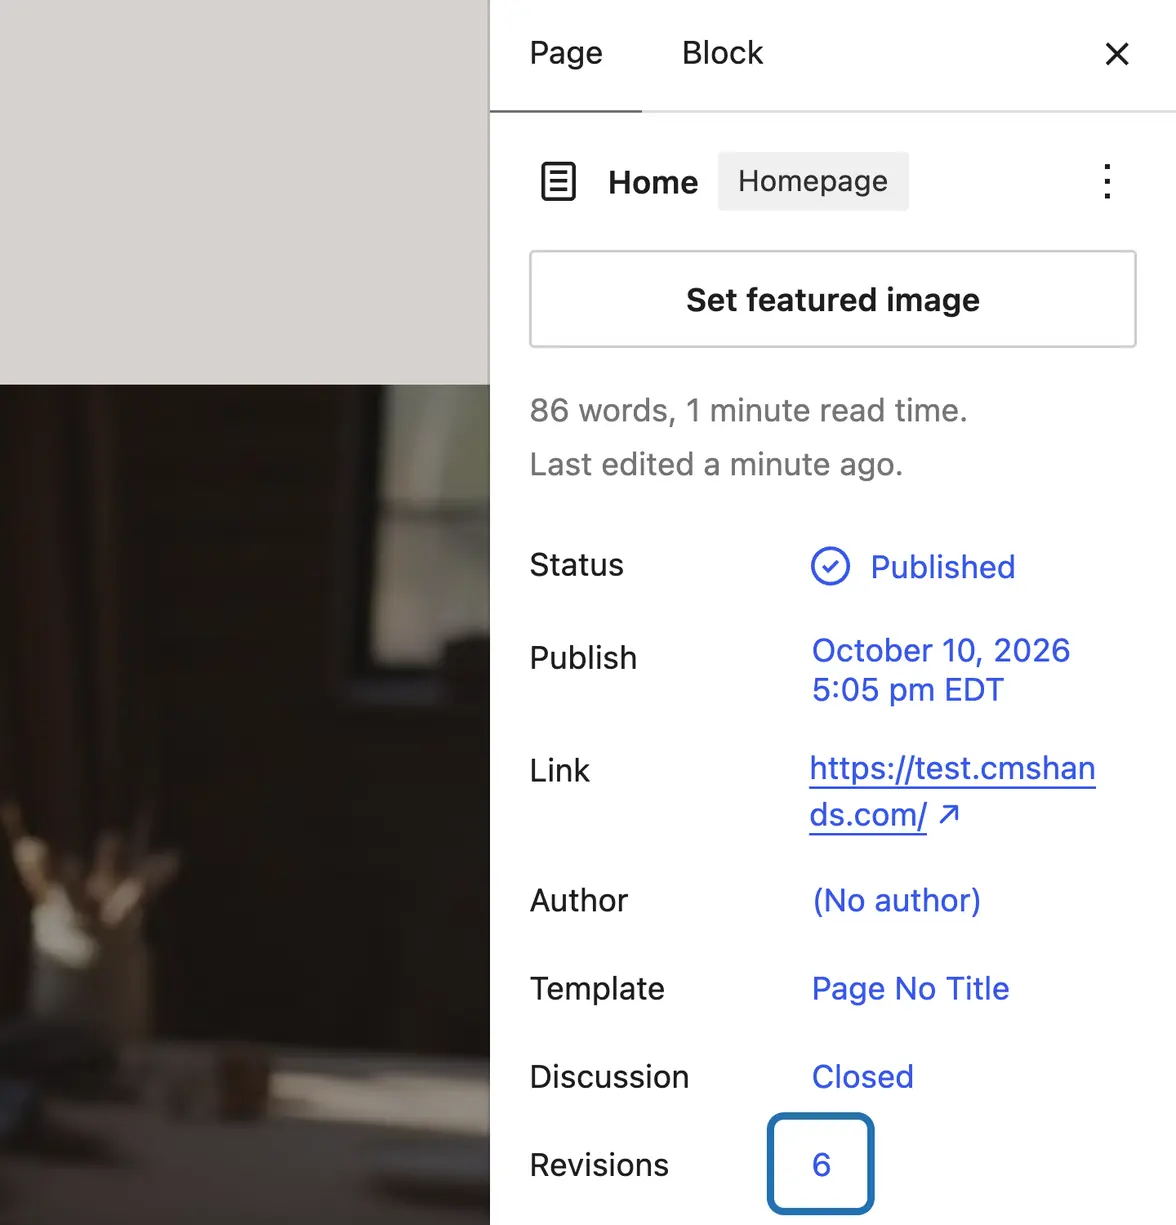Open the test.cmshands.com page link
This screenshot has width=1176, height=1225.
(952, 791)
